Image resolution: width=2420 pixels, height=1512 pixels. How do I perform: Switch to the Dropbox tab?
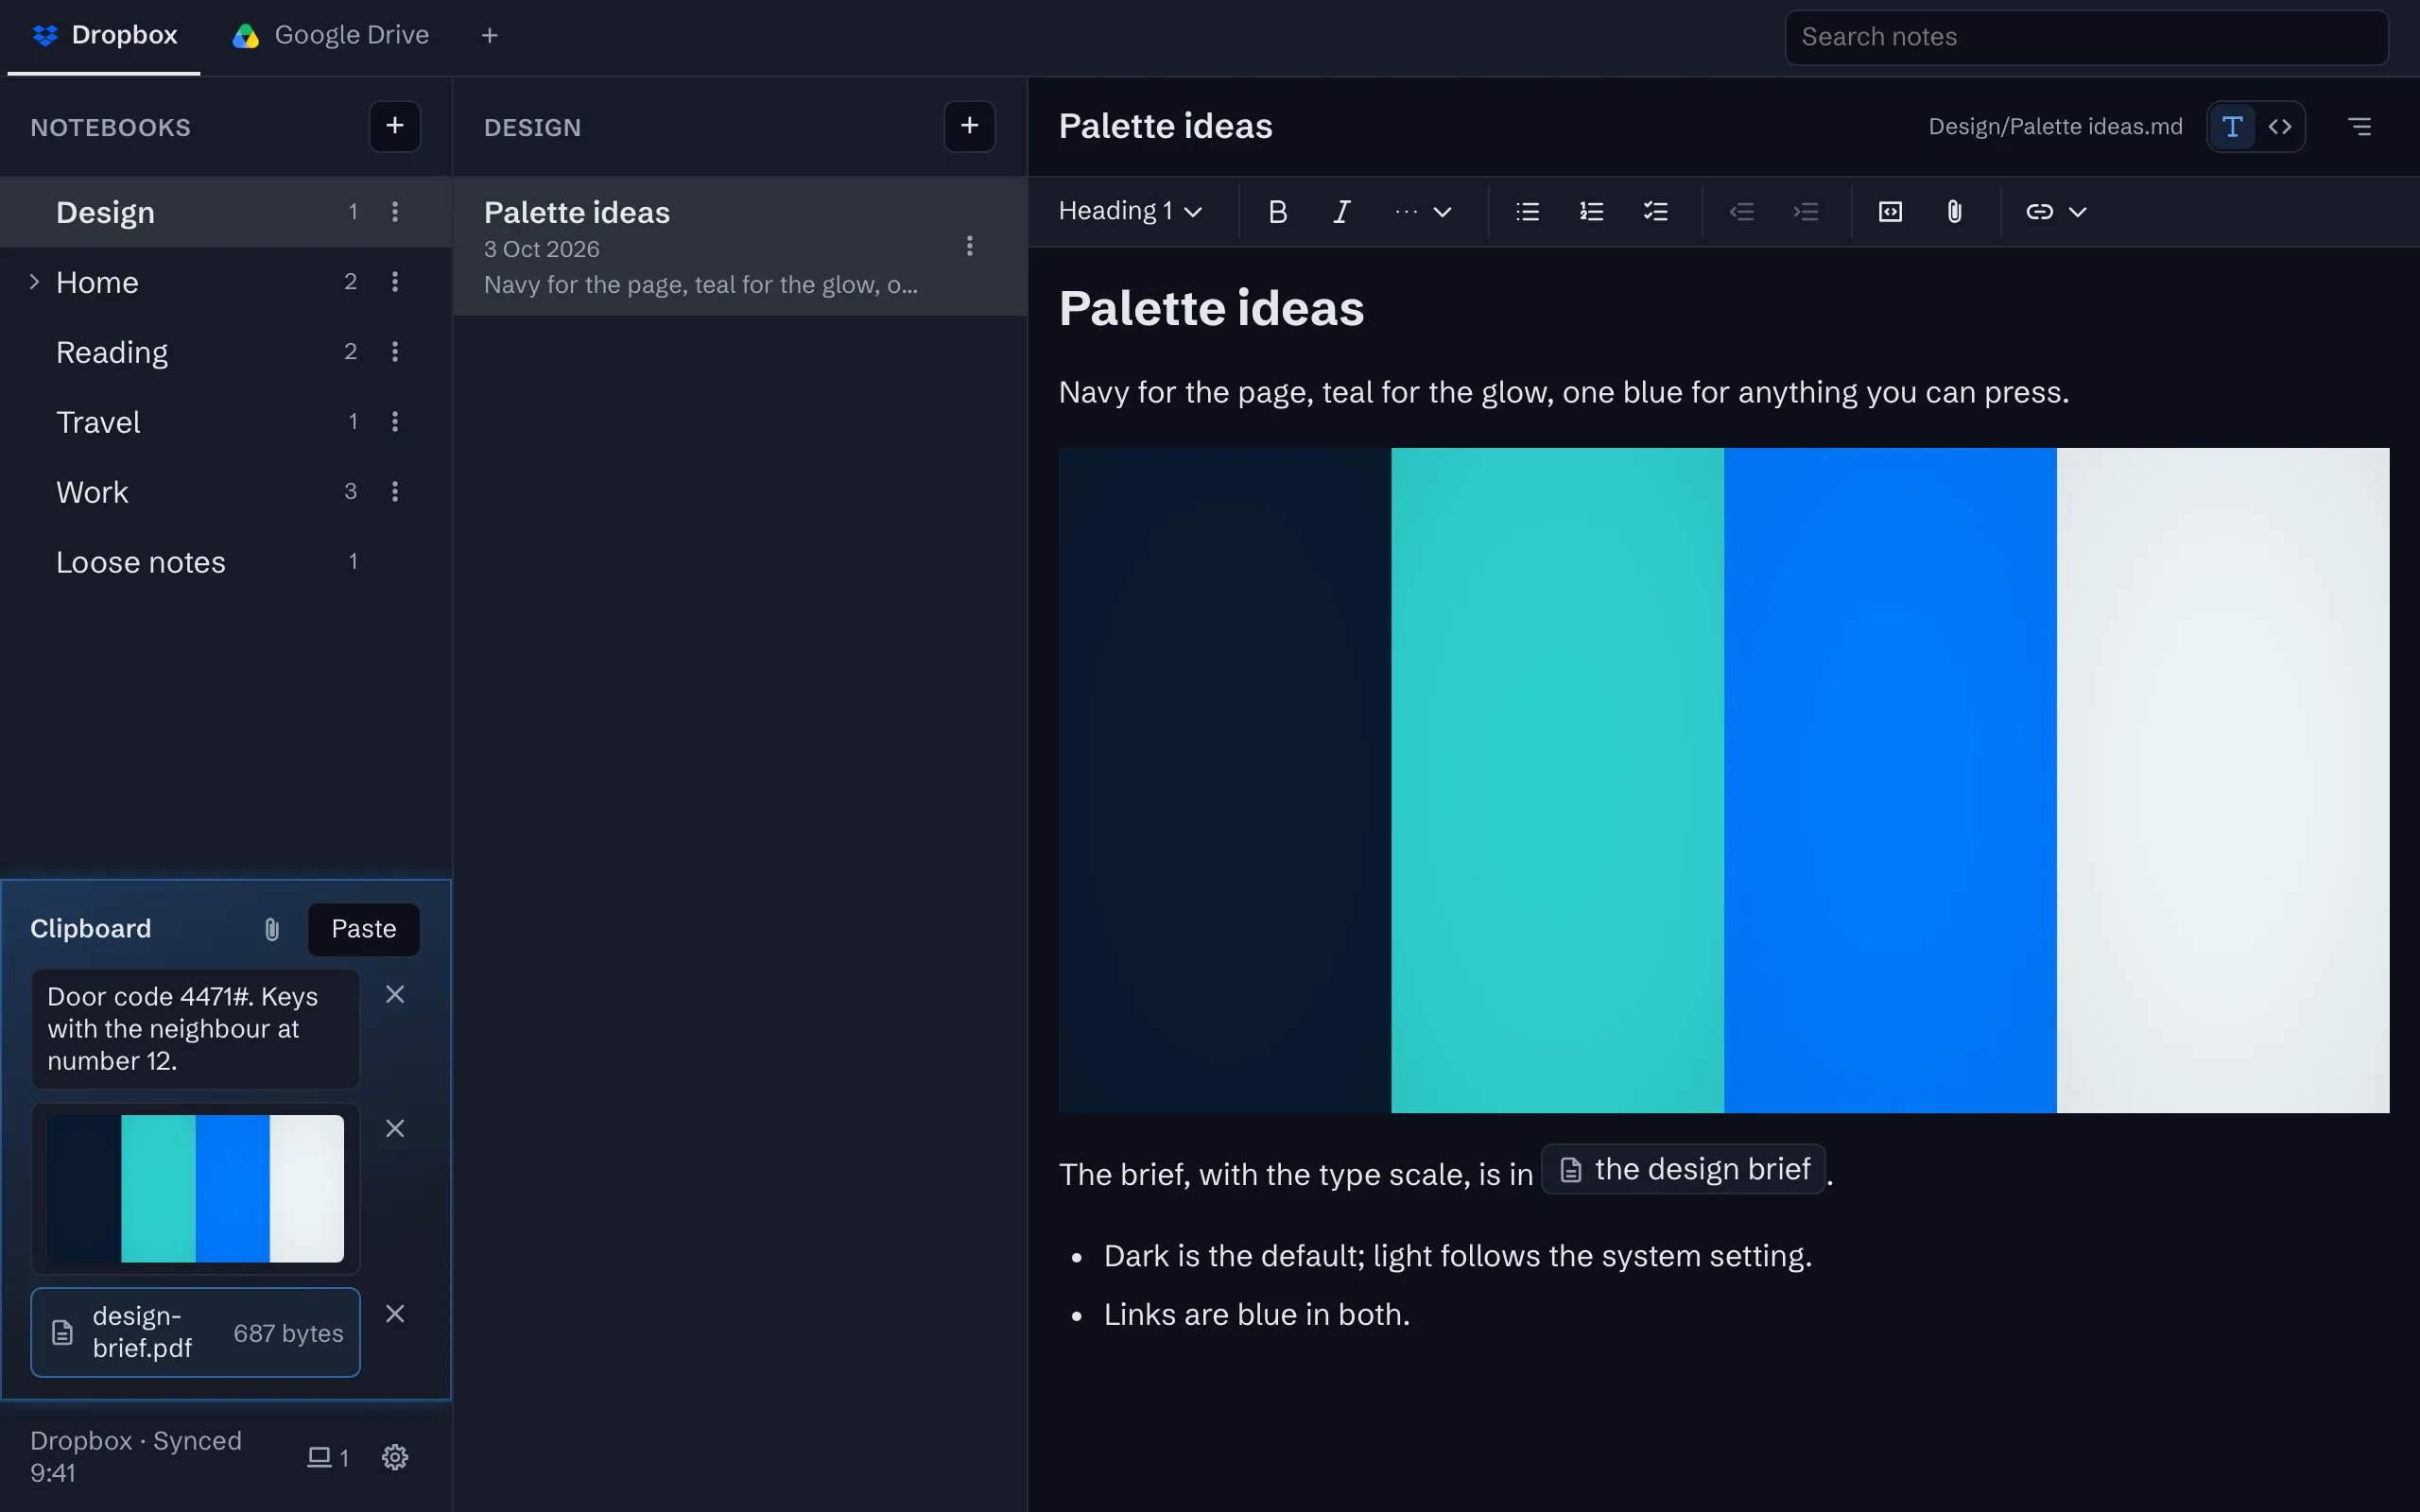[104, 36]
